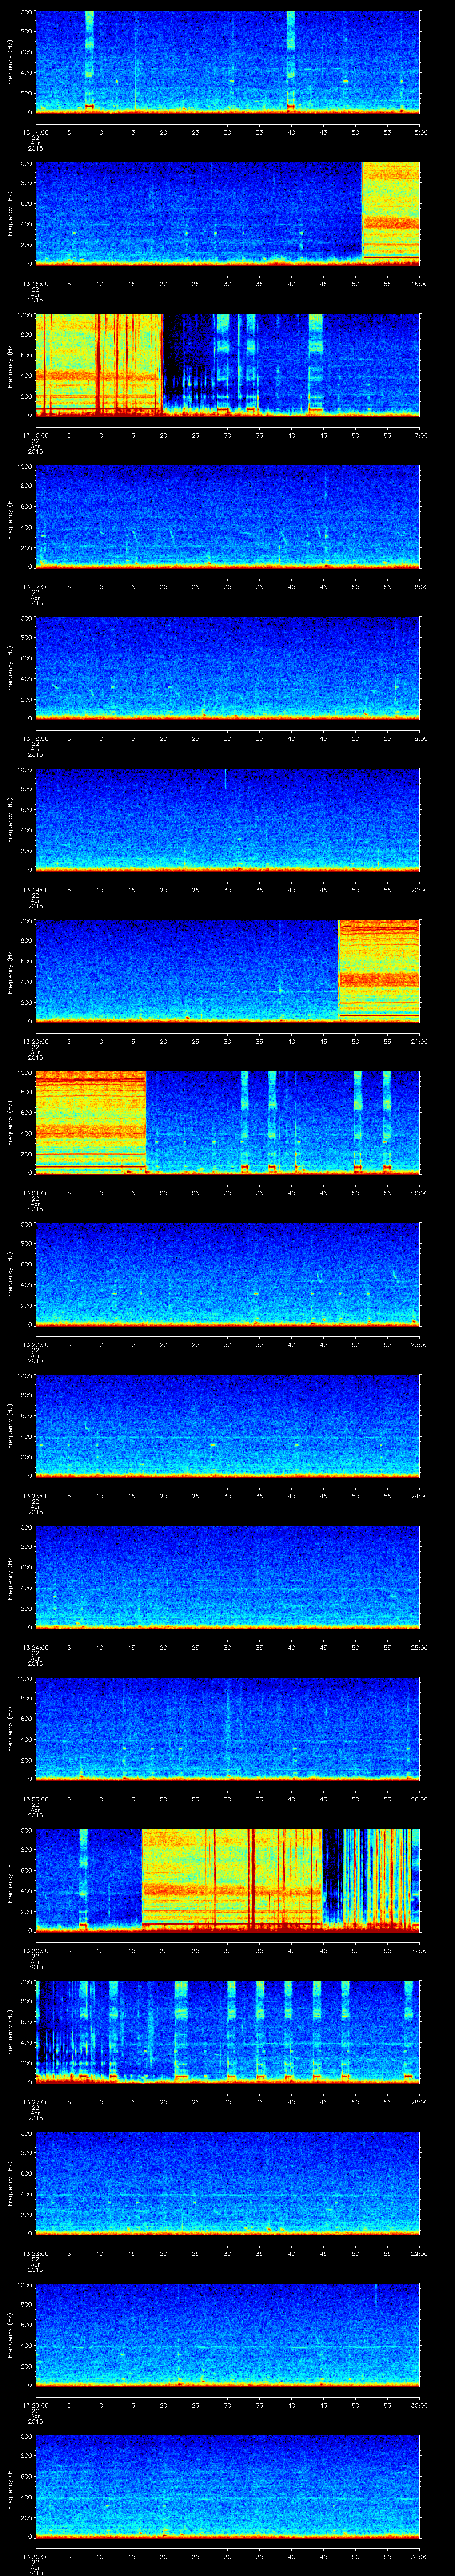Select the spectrogram panel starting at 13:15:00

[228, 213]
